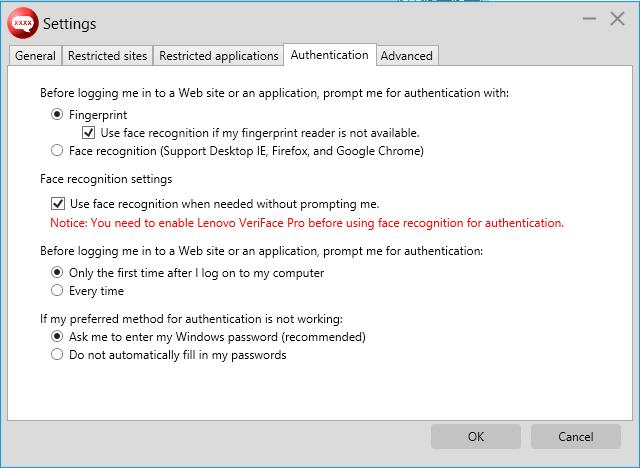Image resolution: width=640 pixels, height=468 pixels.
Task: Choose Face recognition authentication radio button
Action: tap(57, 151)
